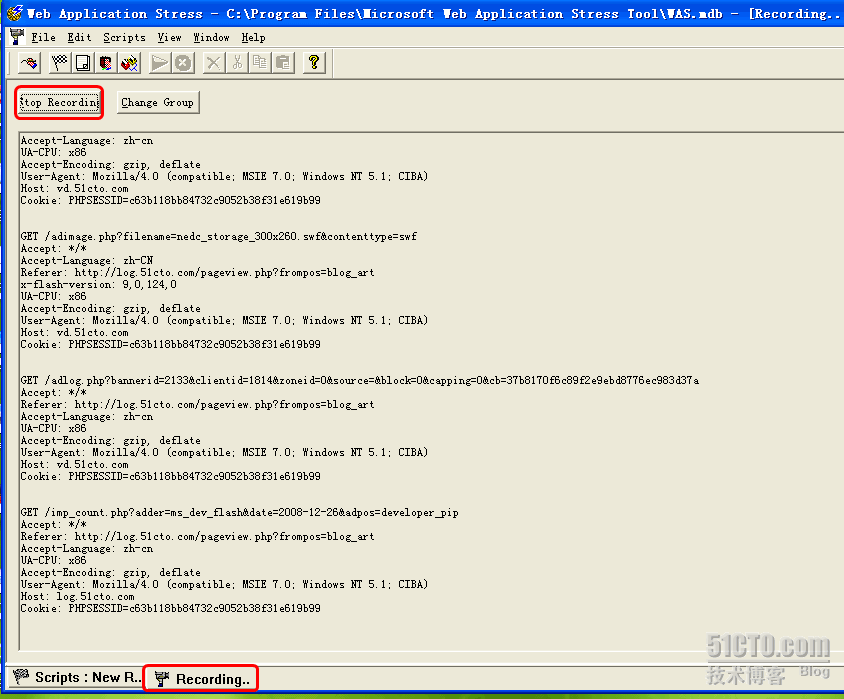Click the grayed-out delete X toolbar icon
Image resolution: width=844 pixels, height=699 pixels.
[213, 63]
